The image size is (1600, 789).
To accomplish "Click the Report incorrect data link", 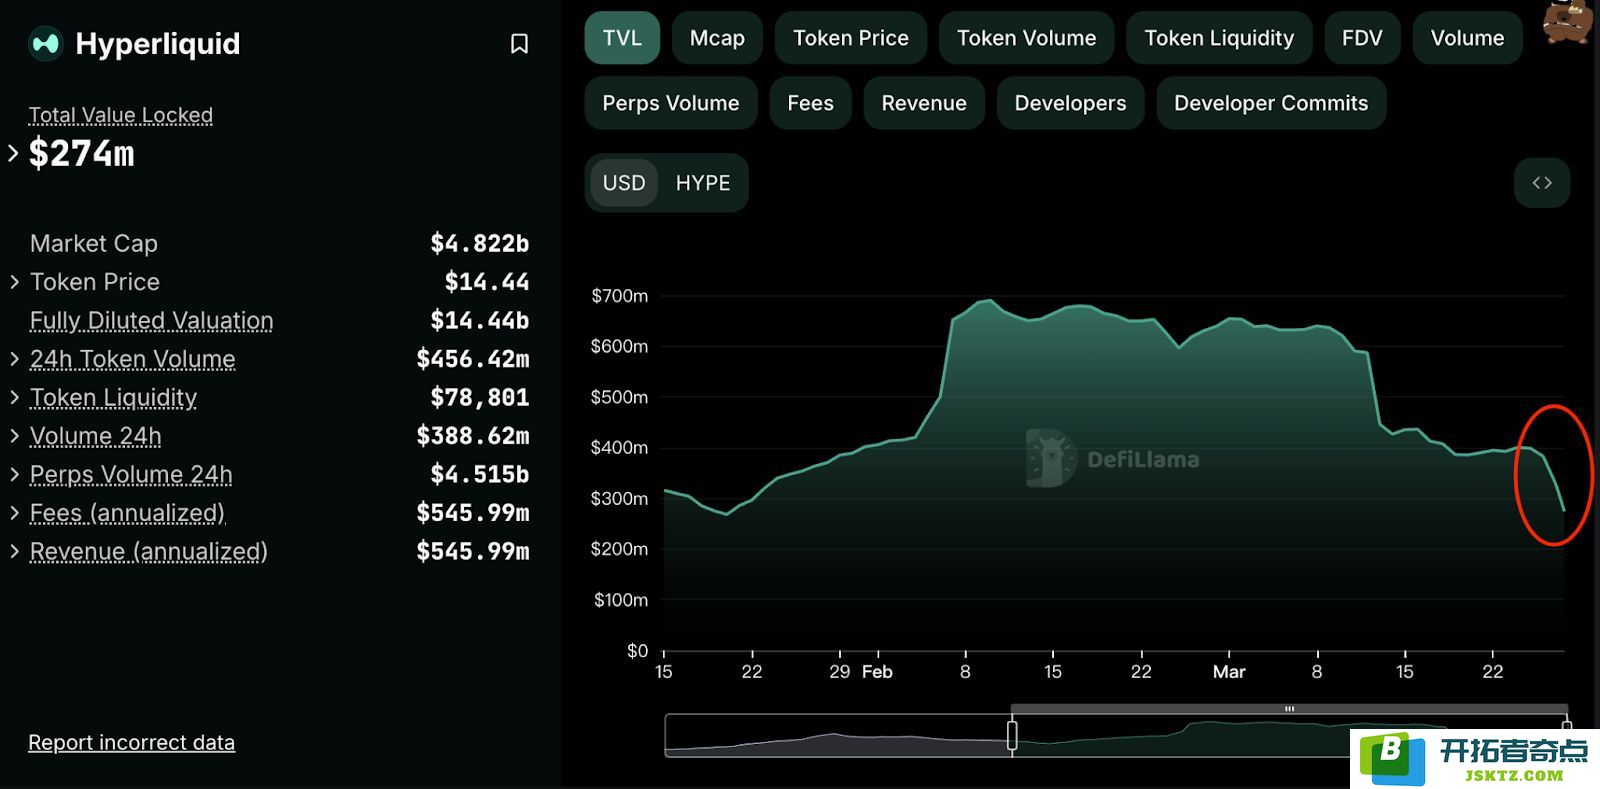I will (x=131, y=743).
